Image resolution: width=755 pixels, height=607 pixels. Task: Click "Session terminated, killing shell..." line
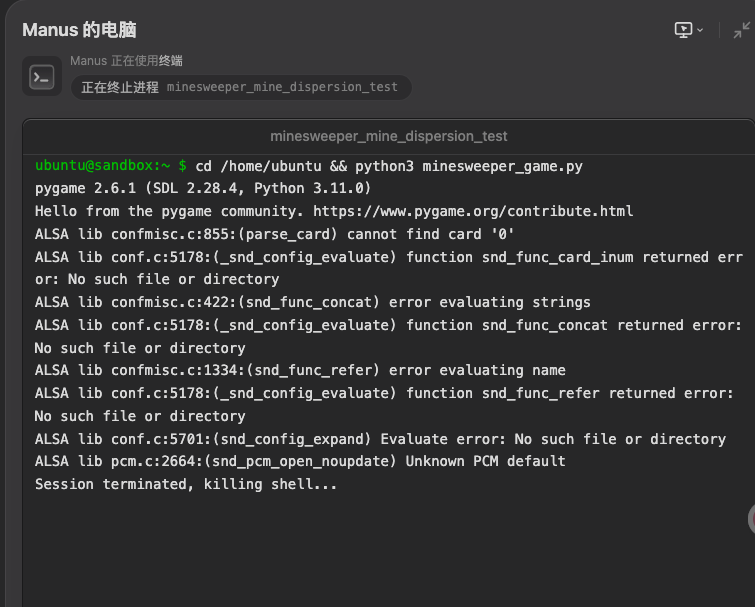185,484
